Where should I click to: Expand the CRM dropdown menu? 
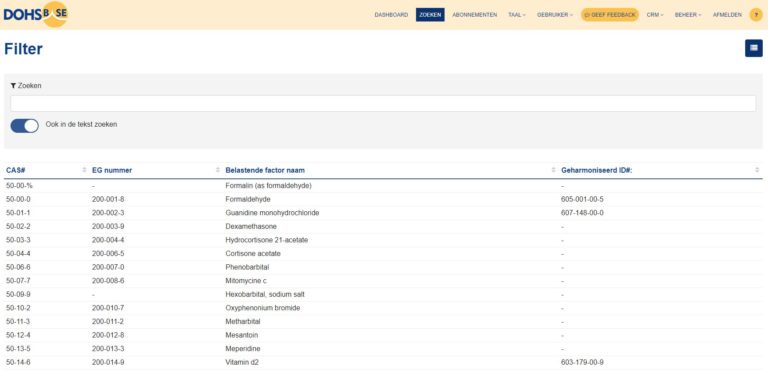[x=655, y=15]
